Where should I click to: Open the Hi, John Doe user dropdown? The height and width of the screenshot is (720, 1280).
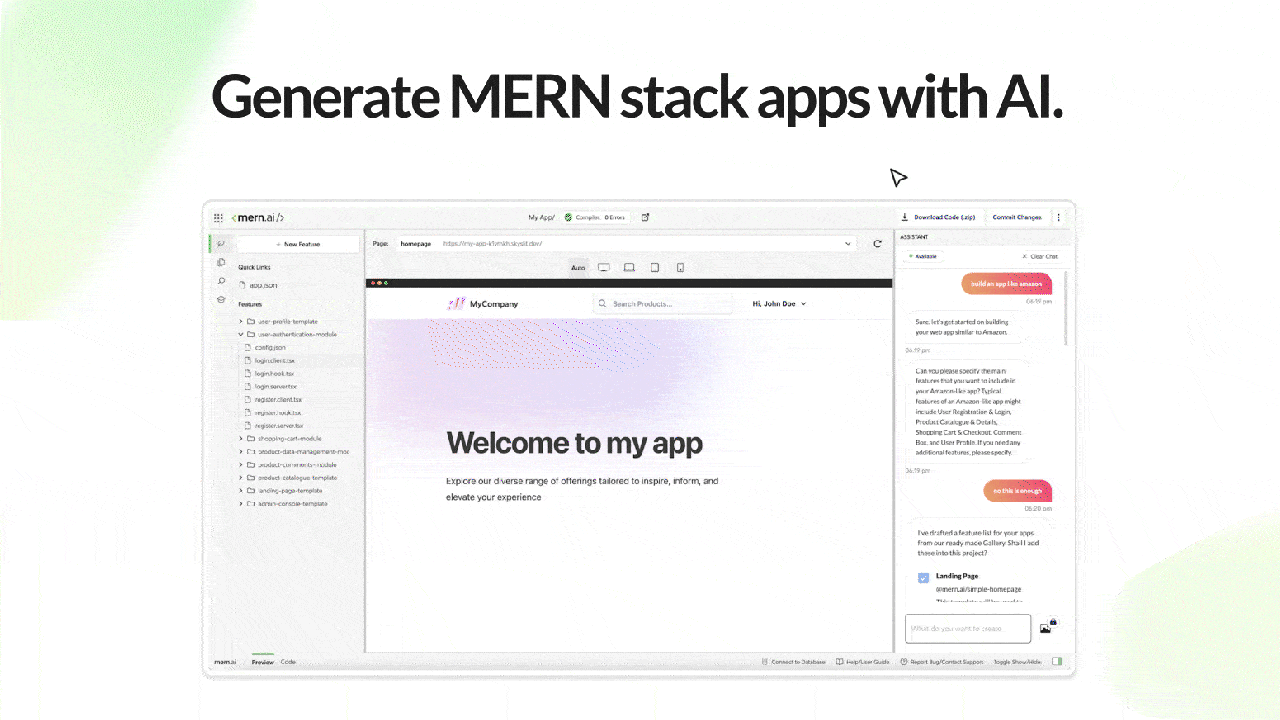click(x=779, y=303)
